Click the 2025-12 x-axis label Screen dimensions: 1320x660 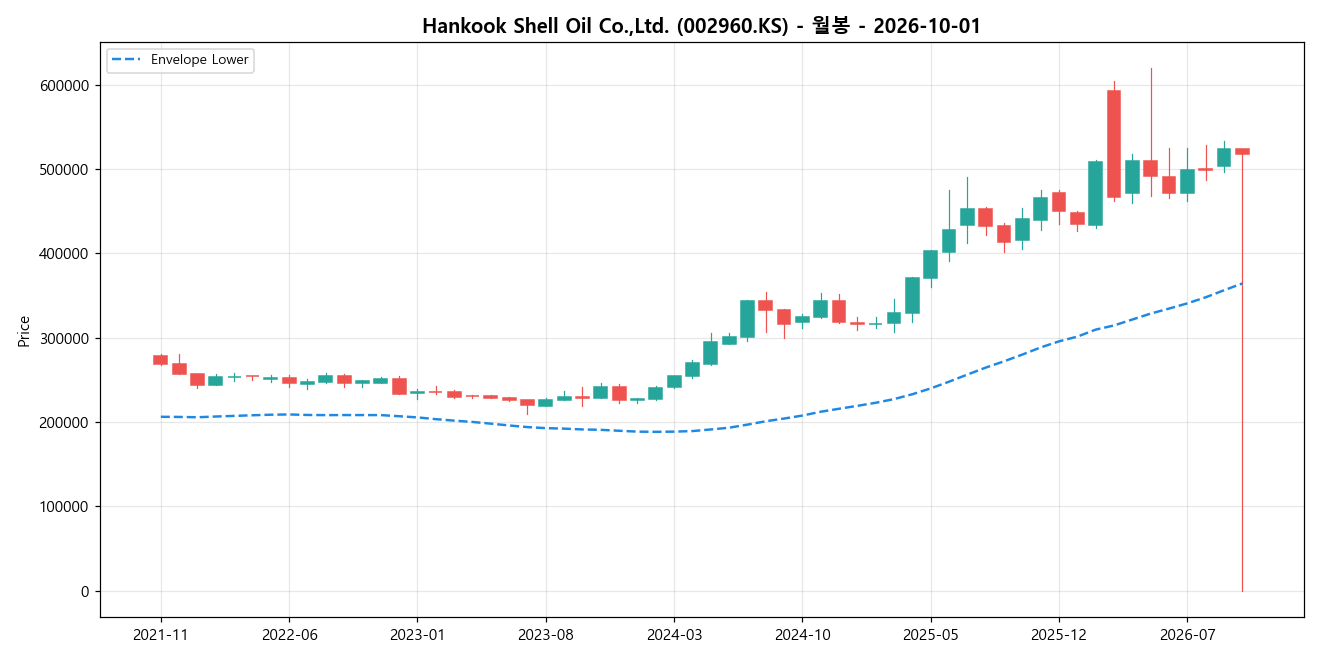tap(1059, 635)
